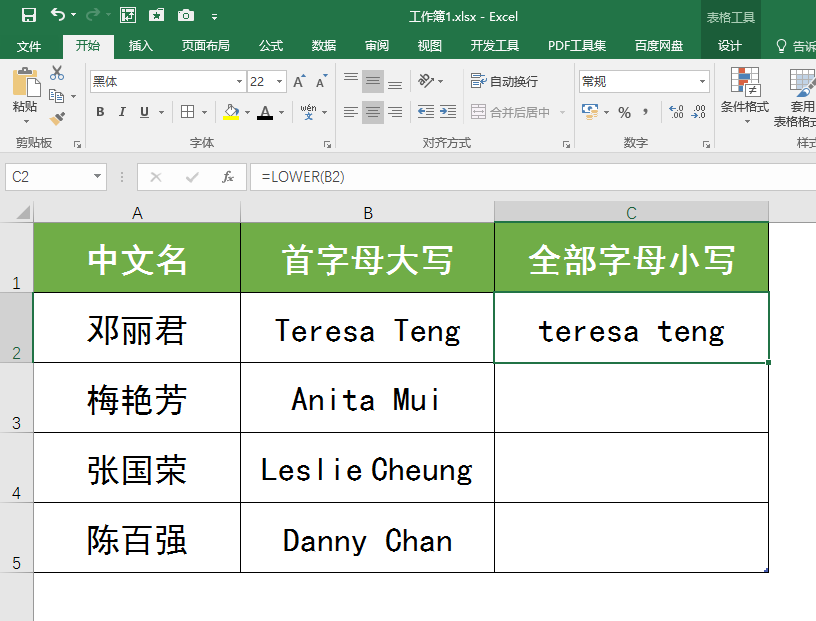Image resolution: width=816 pixels, height=621 pixels.
Task: Open 套用表格格式 format as table
Action: 795,98
